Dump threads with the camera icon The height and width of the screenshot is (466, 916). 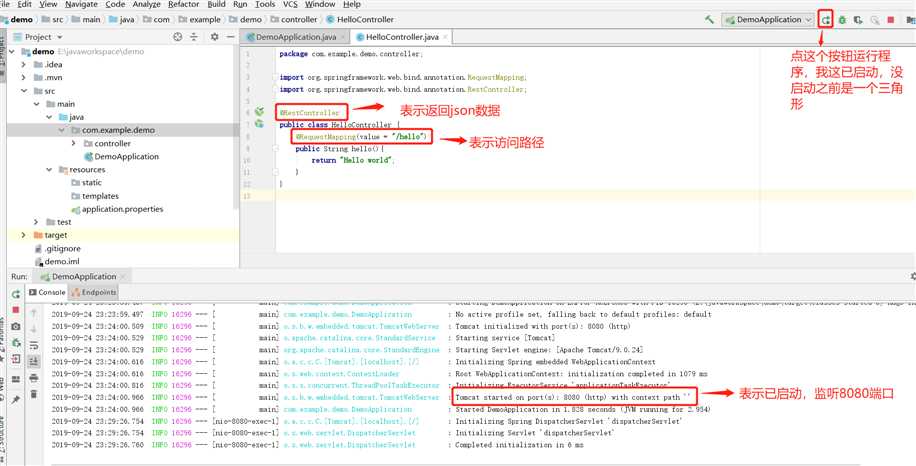16,326
